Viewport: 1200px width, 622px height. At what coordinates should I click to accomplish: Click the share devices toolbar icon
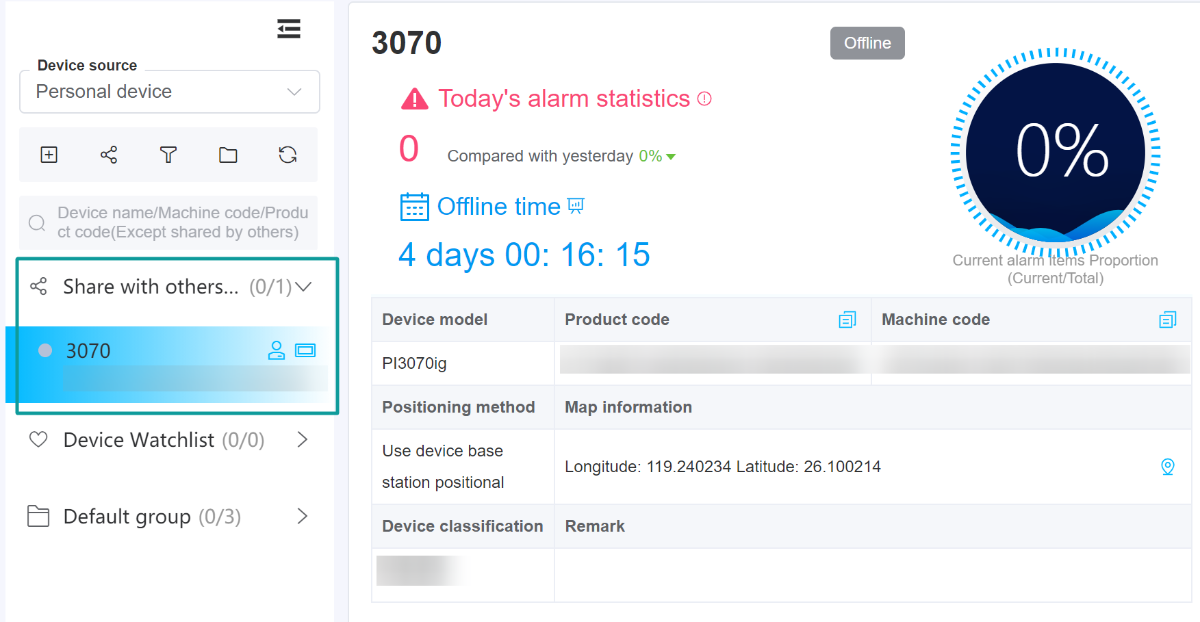tap(109, 155)
